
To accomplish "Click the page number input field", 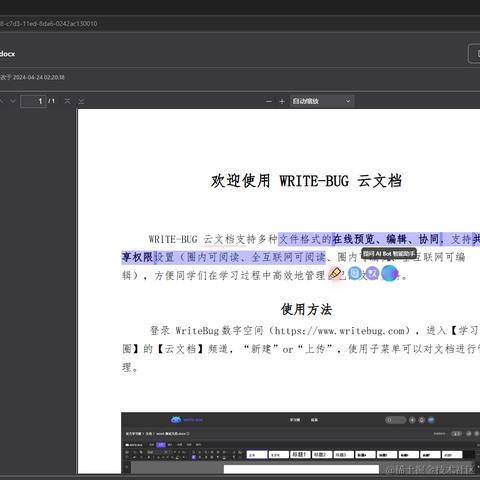I will (33, 101).
